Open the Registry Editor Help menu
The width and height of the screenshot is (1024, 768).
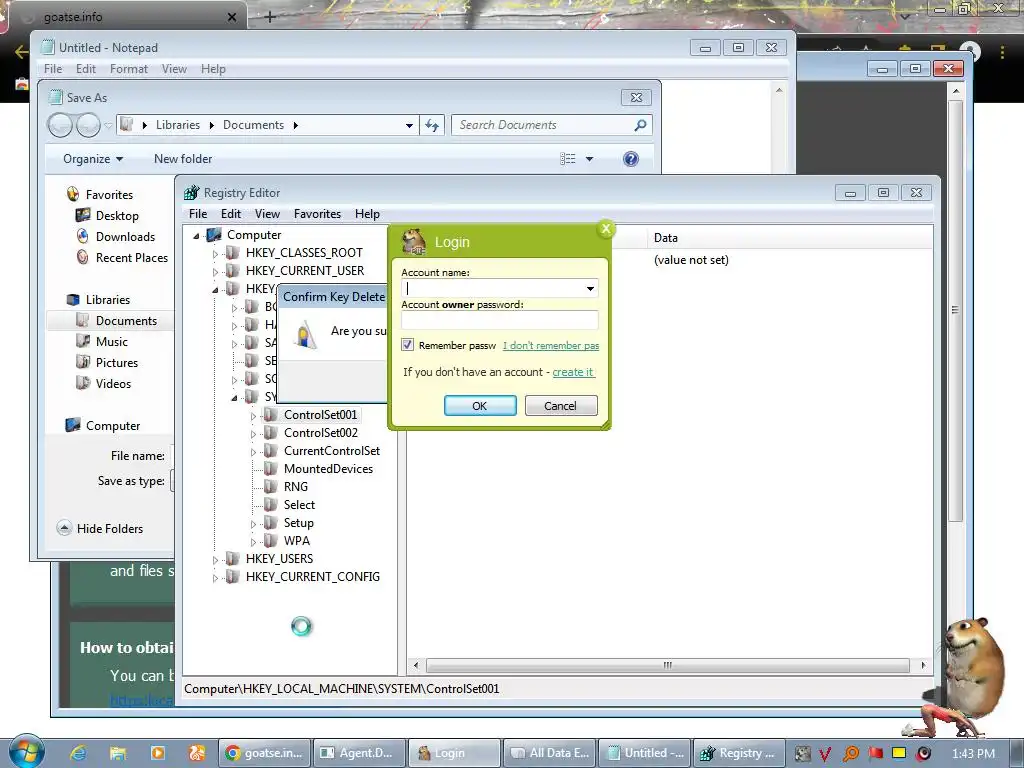[x=367, y=214]
